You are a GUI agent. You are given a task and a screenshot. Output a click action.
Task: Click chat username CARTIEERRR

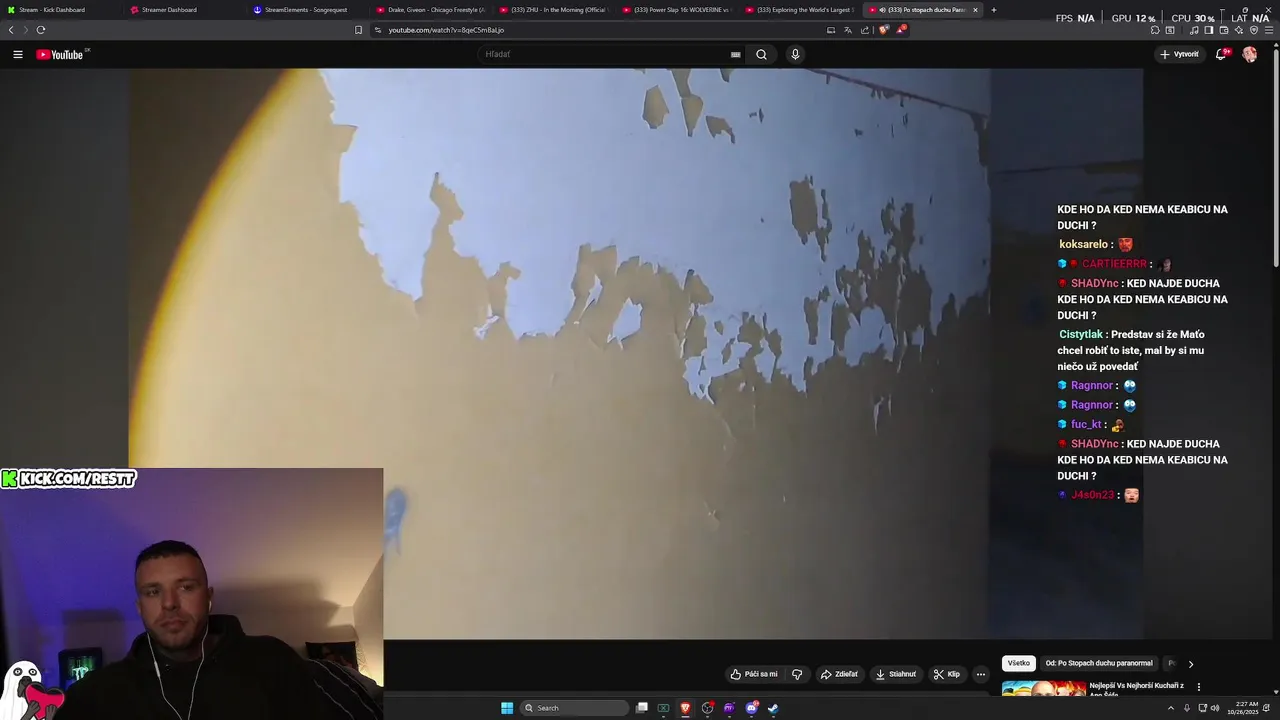coord(1114,264)
